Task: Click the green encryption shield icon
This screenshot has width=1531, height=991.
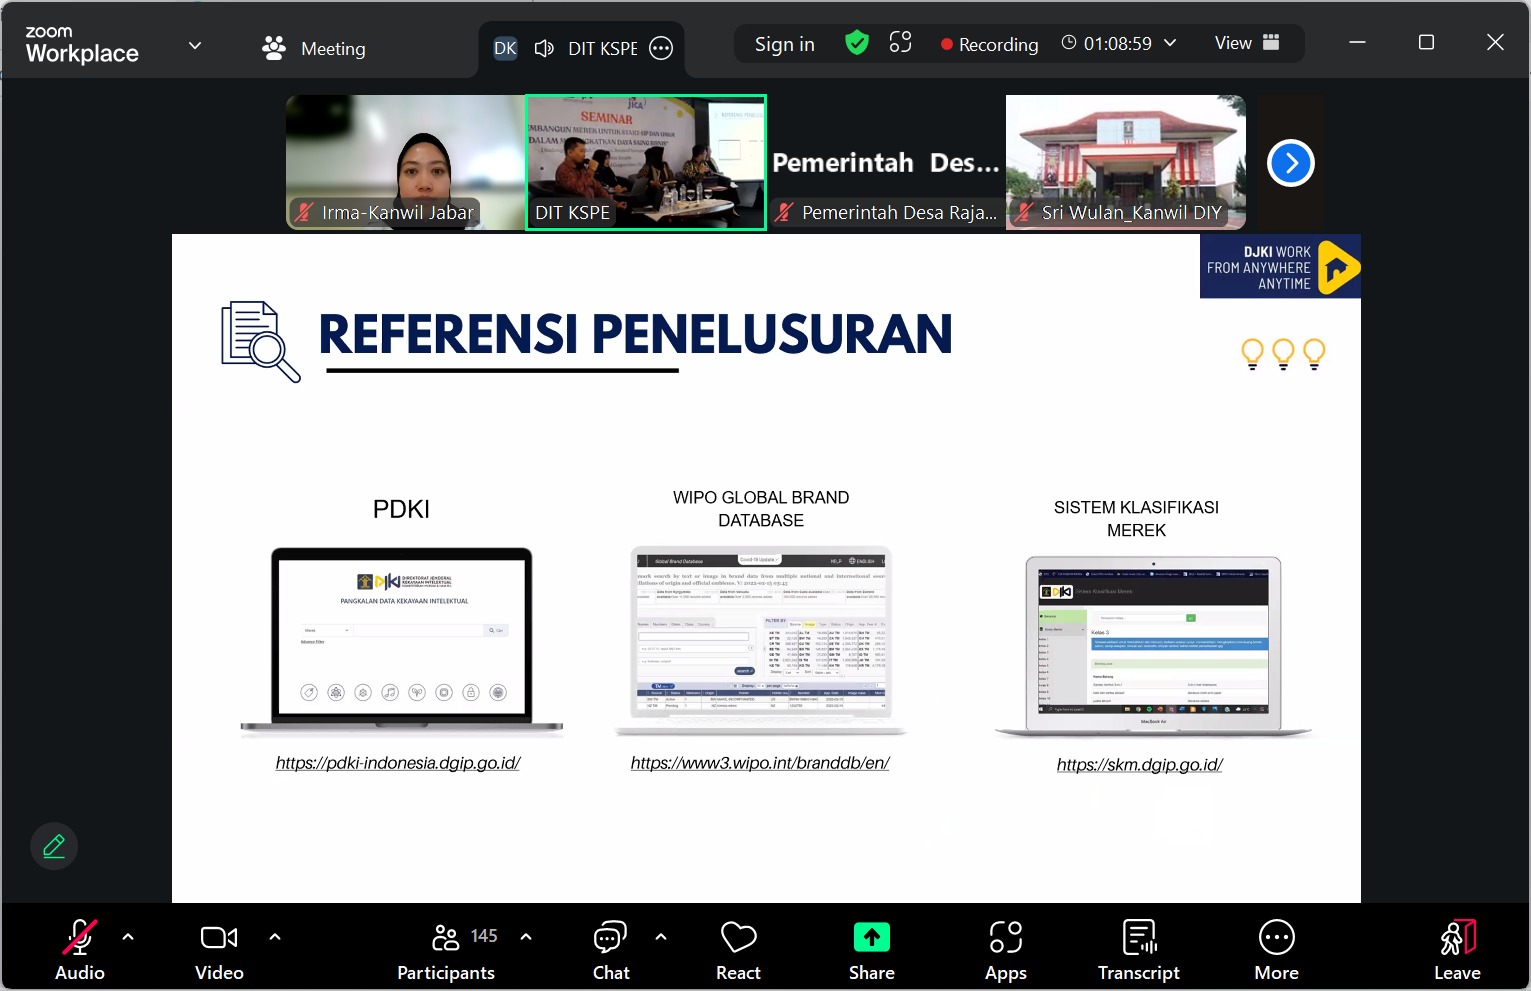Action: coord(856,43)
